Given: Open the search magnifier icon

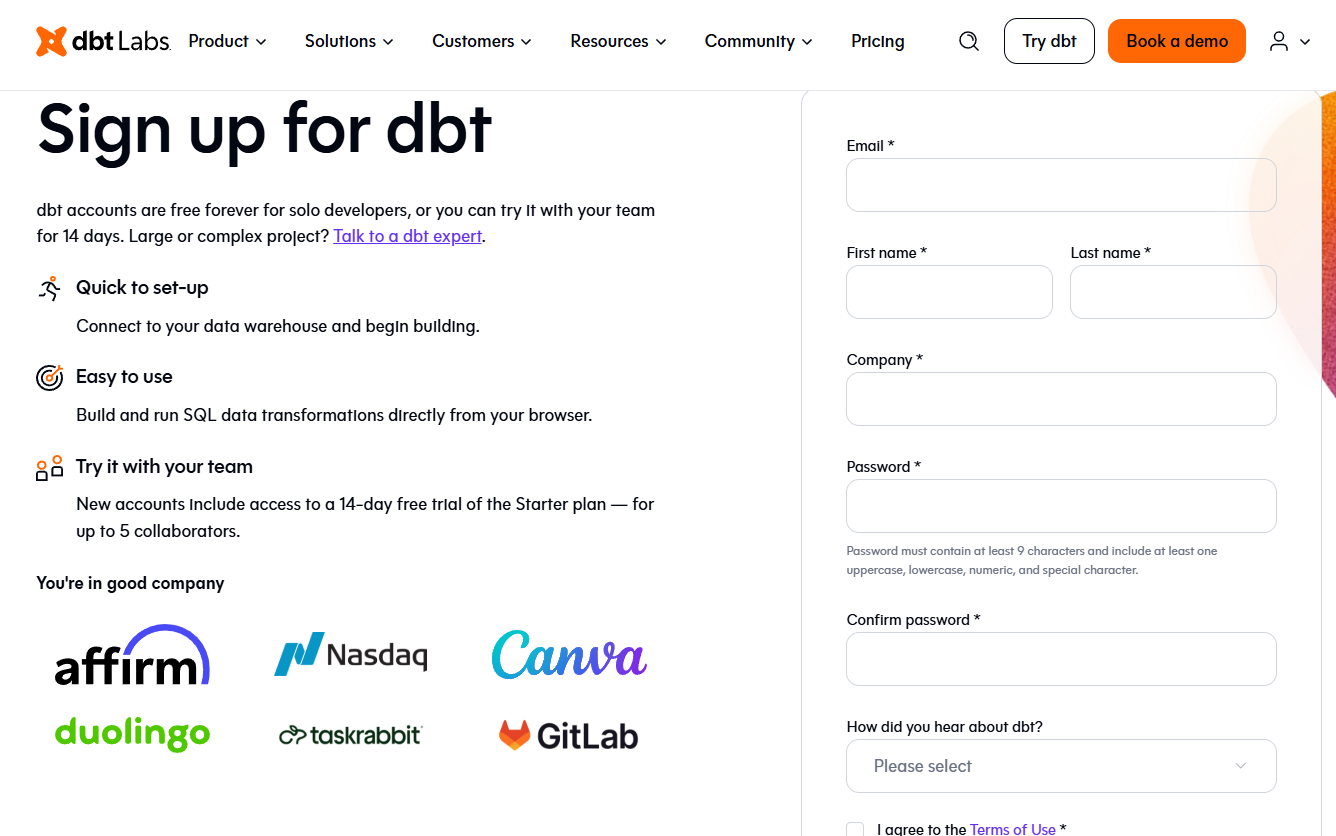Looking at the screenshot, I should [x=968, y=40].
